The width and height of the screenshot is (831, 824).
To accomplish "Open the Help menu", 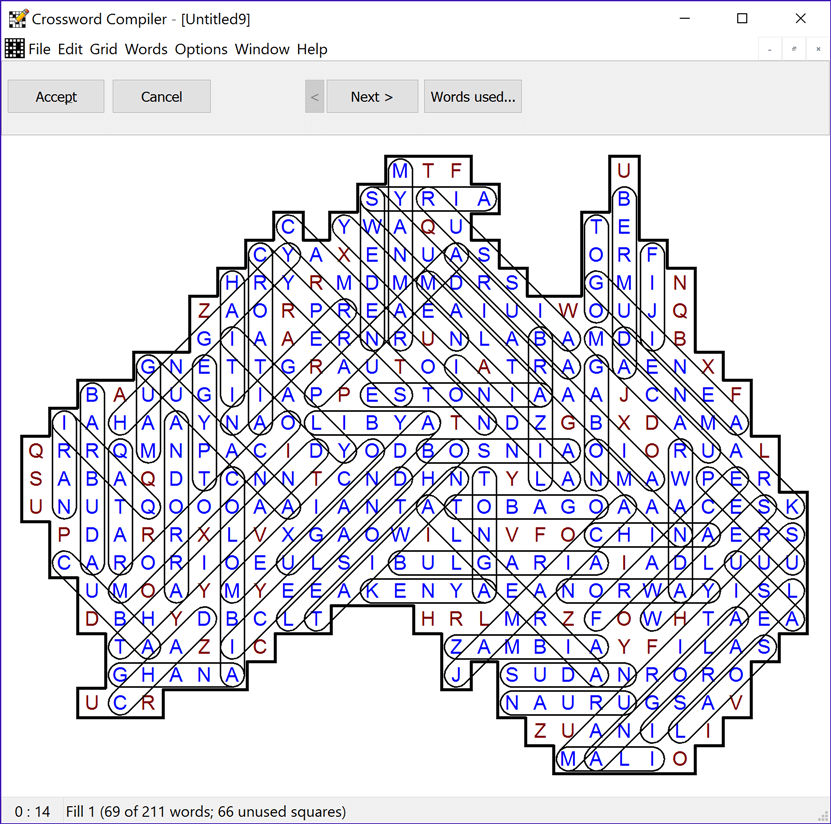I will (312, 49).
